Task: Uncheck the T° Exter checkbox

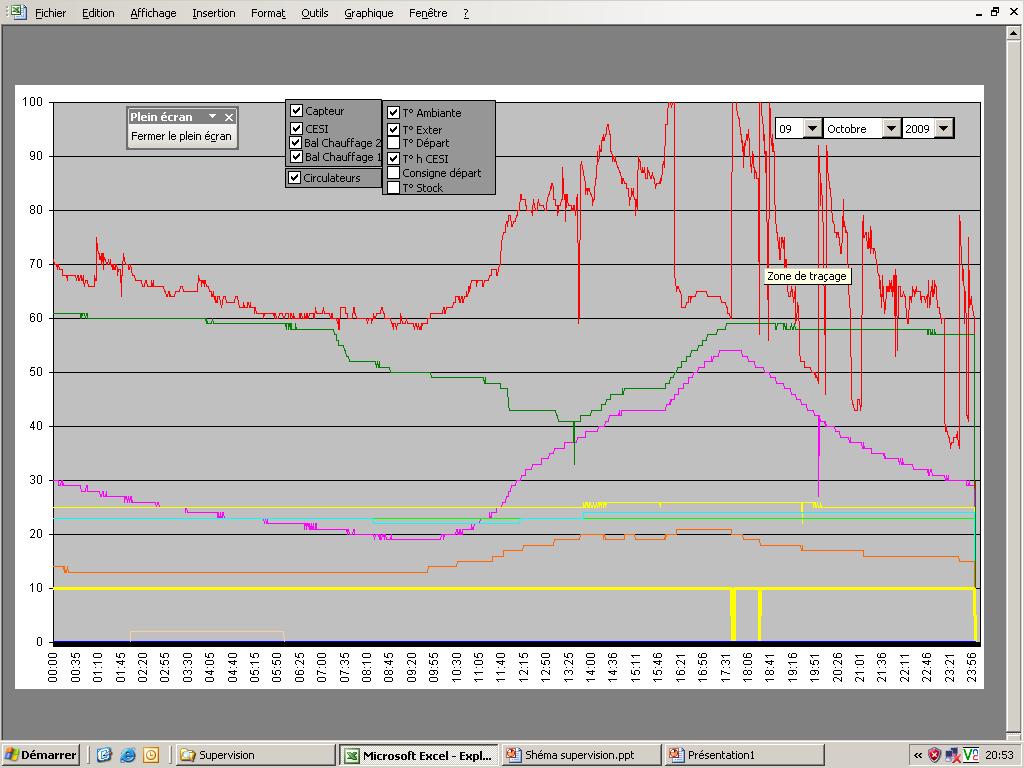Action: tap(393, 129)
